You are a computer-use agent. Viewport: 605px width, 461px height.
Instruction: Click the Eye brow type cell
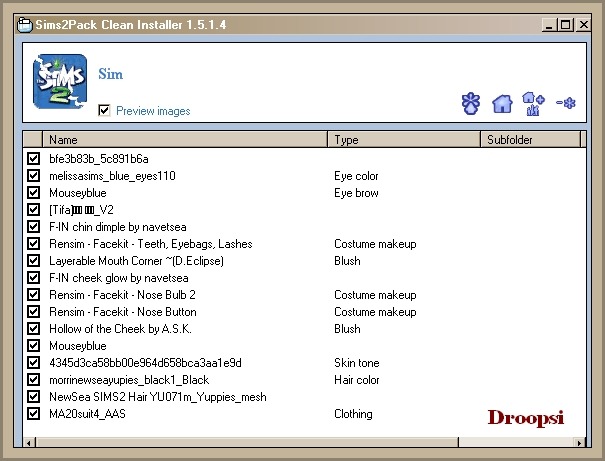pyautogui.click(x=356, y=193)
